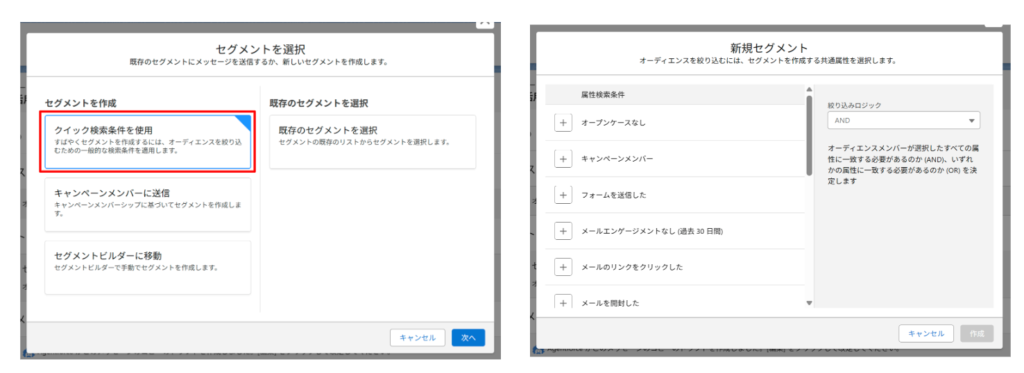Click the フォームを送信した row text
This screenshot has height=373, width=1024.
pyautogui.click(x=613, y=195)
